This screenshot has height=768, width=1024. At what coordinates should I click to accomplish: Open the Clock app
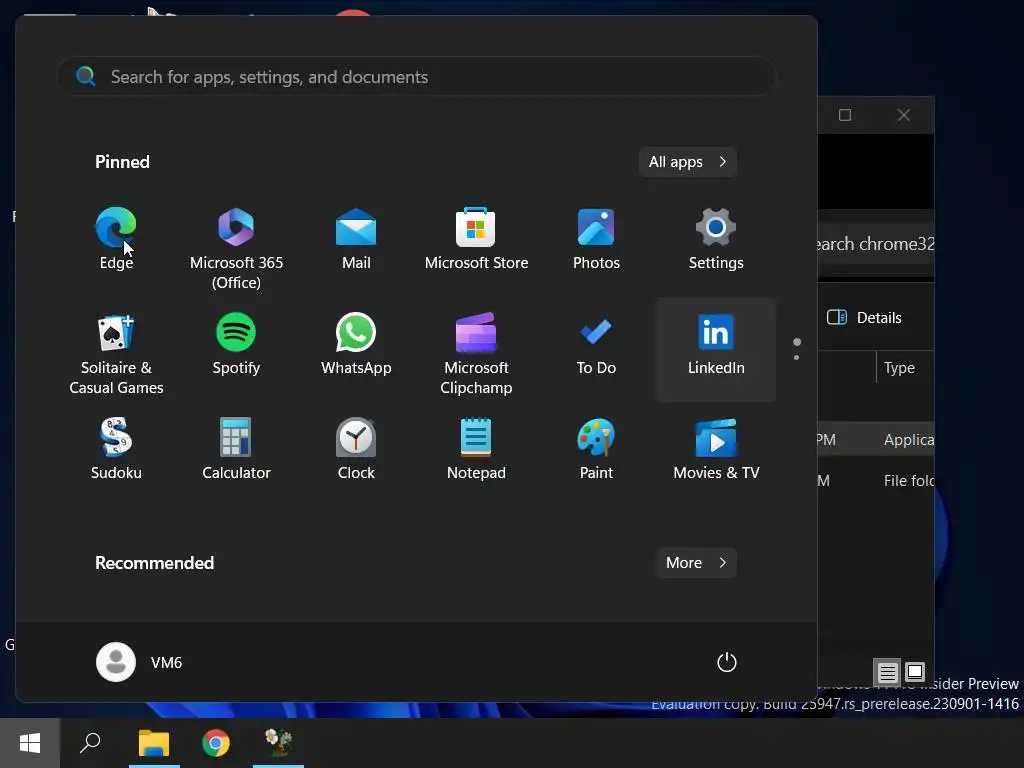pos(356,449)
